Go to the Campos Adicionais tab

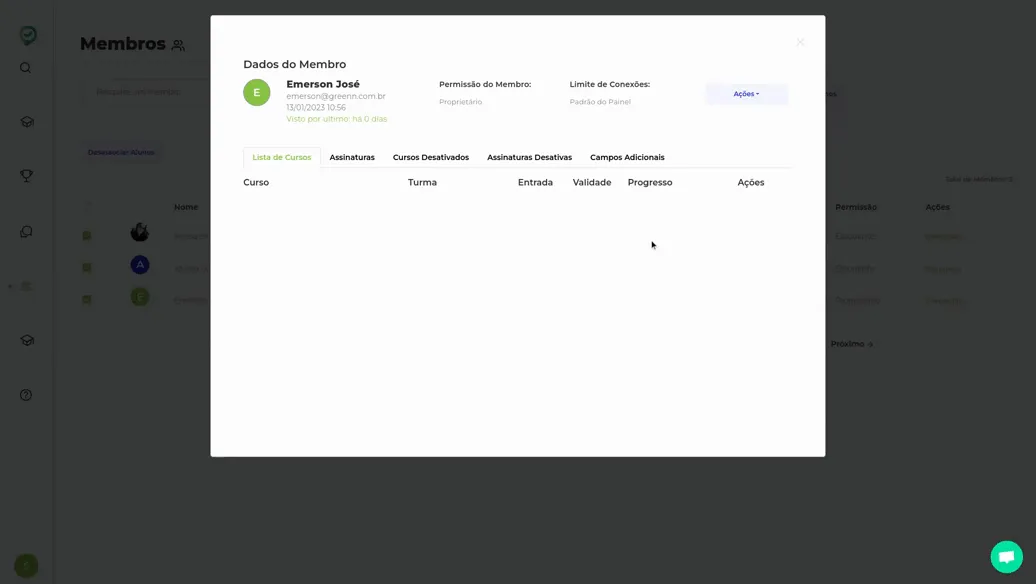tap(627, 157)
